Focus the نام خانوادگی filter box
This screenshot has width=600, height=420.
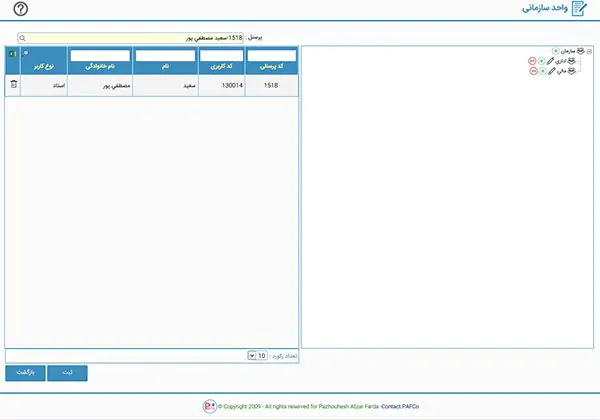click(x=100, y=56)
